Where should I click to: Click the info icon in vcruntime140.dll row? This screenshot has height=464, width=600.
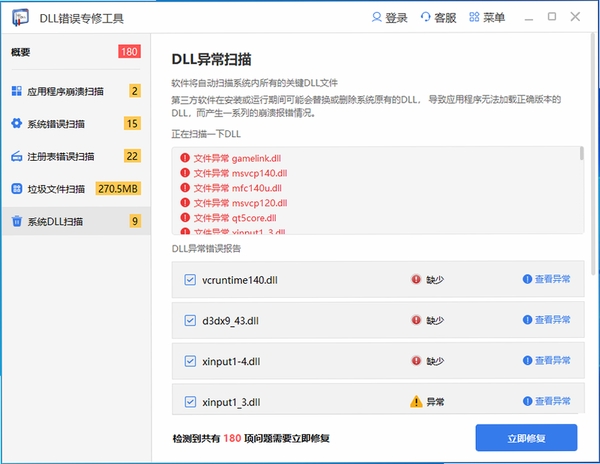coord(527,279)
